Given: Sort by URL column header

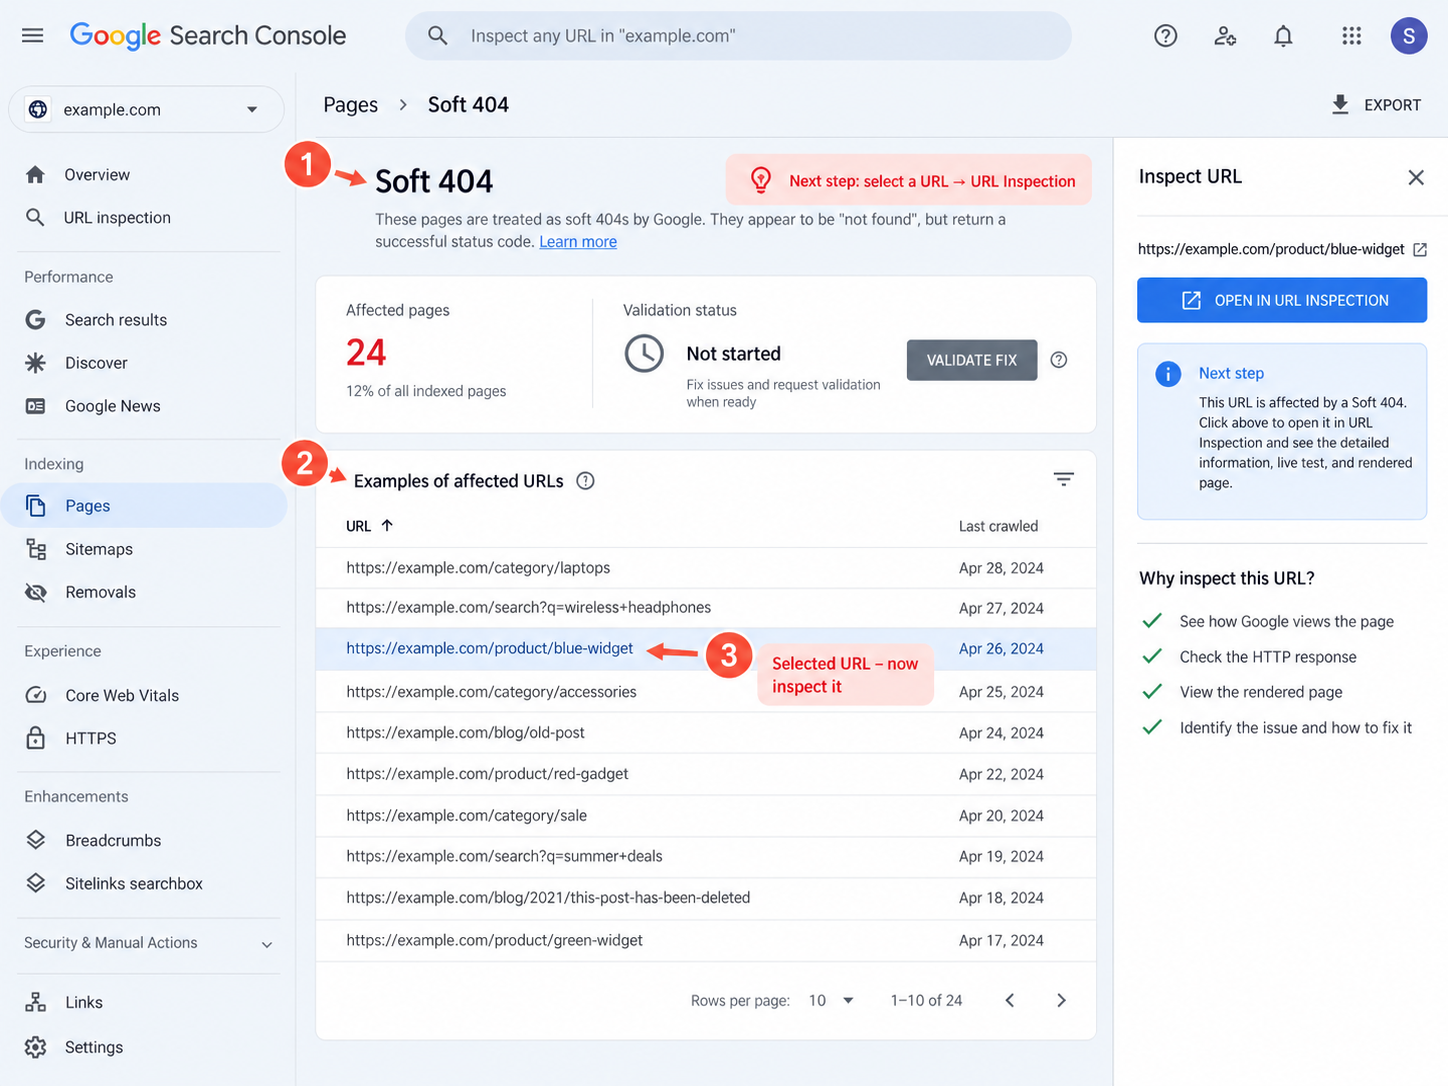Looking at the screenshot, I should (x=369, y=526).
